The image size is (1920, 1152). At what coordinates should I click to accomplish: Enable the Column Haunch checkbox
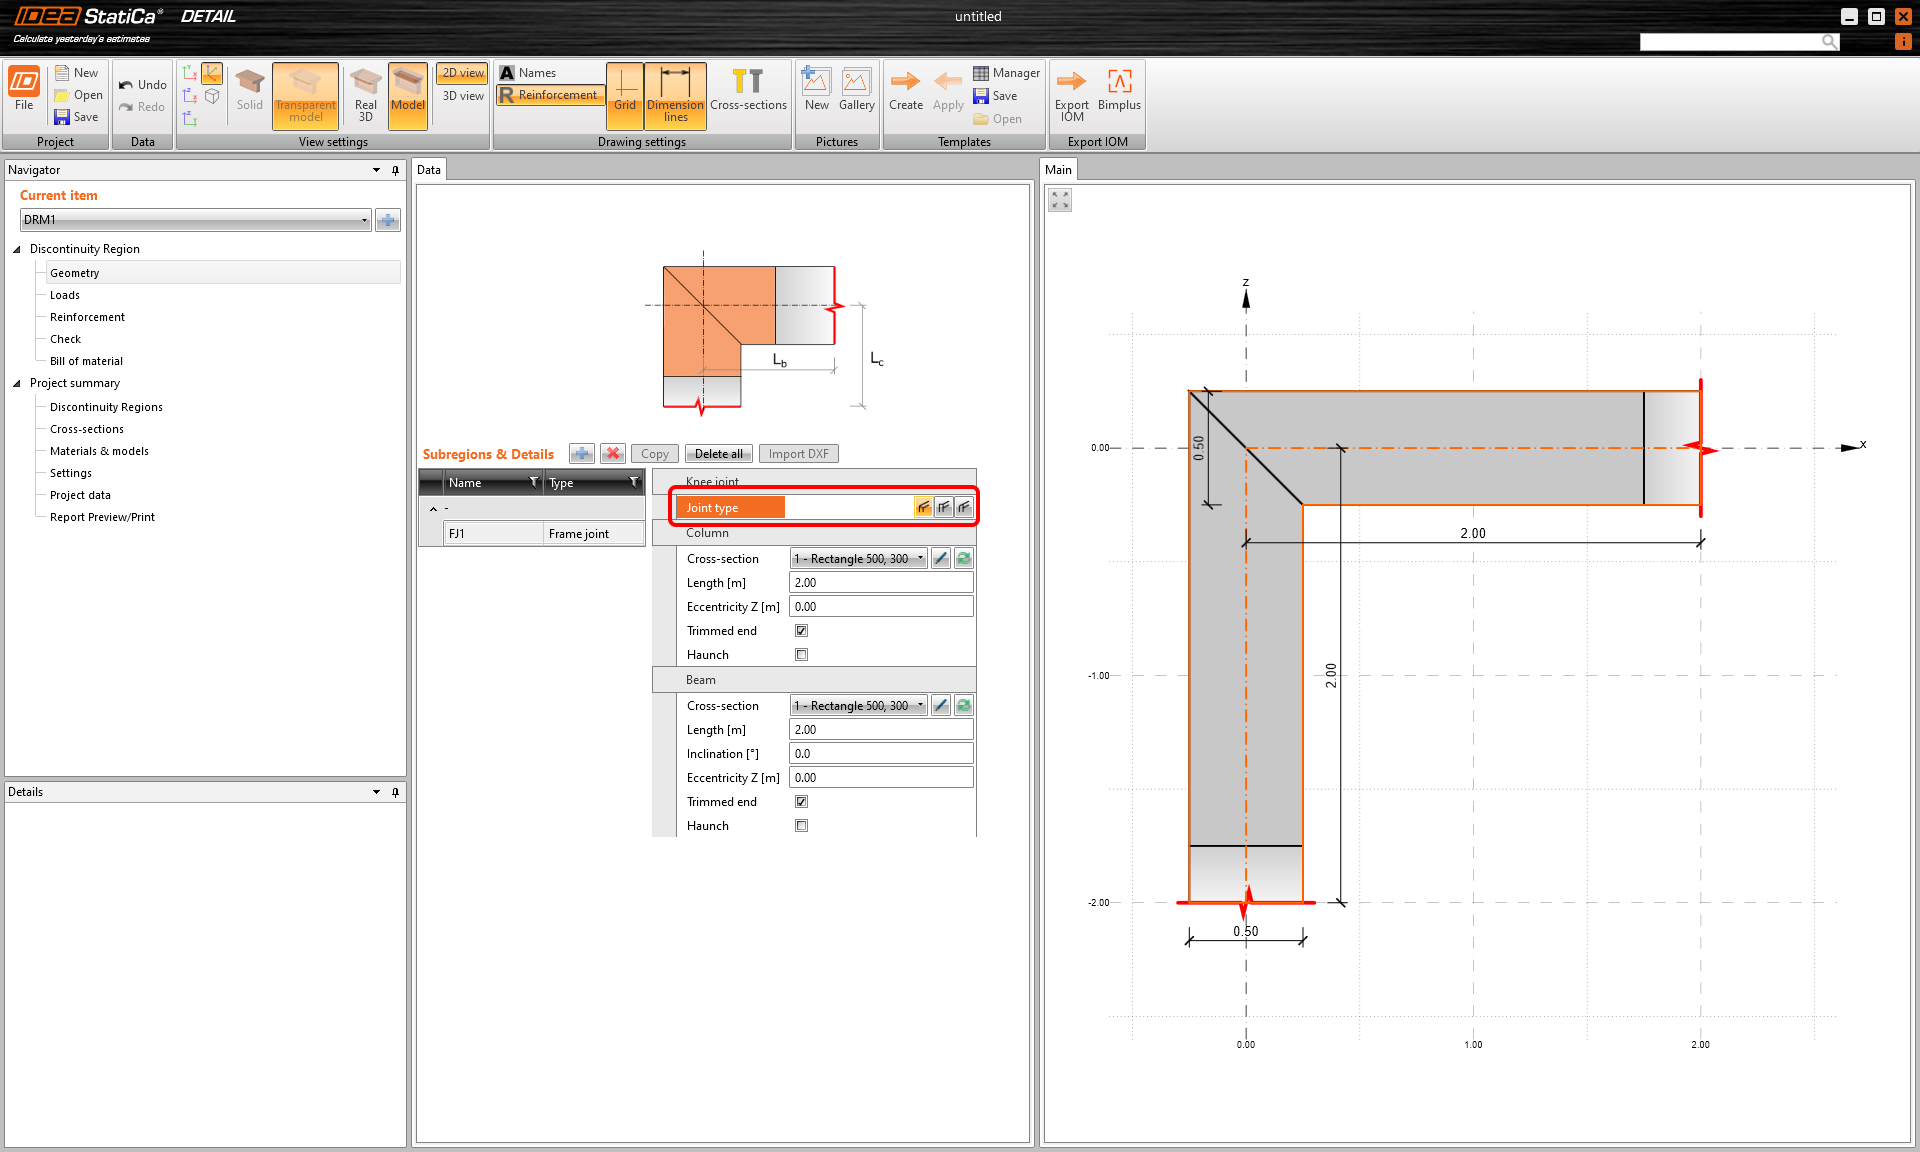(x=801, y=655)
